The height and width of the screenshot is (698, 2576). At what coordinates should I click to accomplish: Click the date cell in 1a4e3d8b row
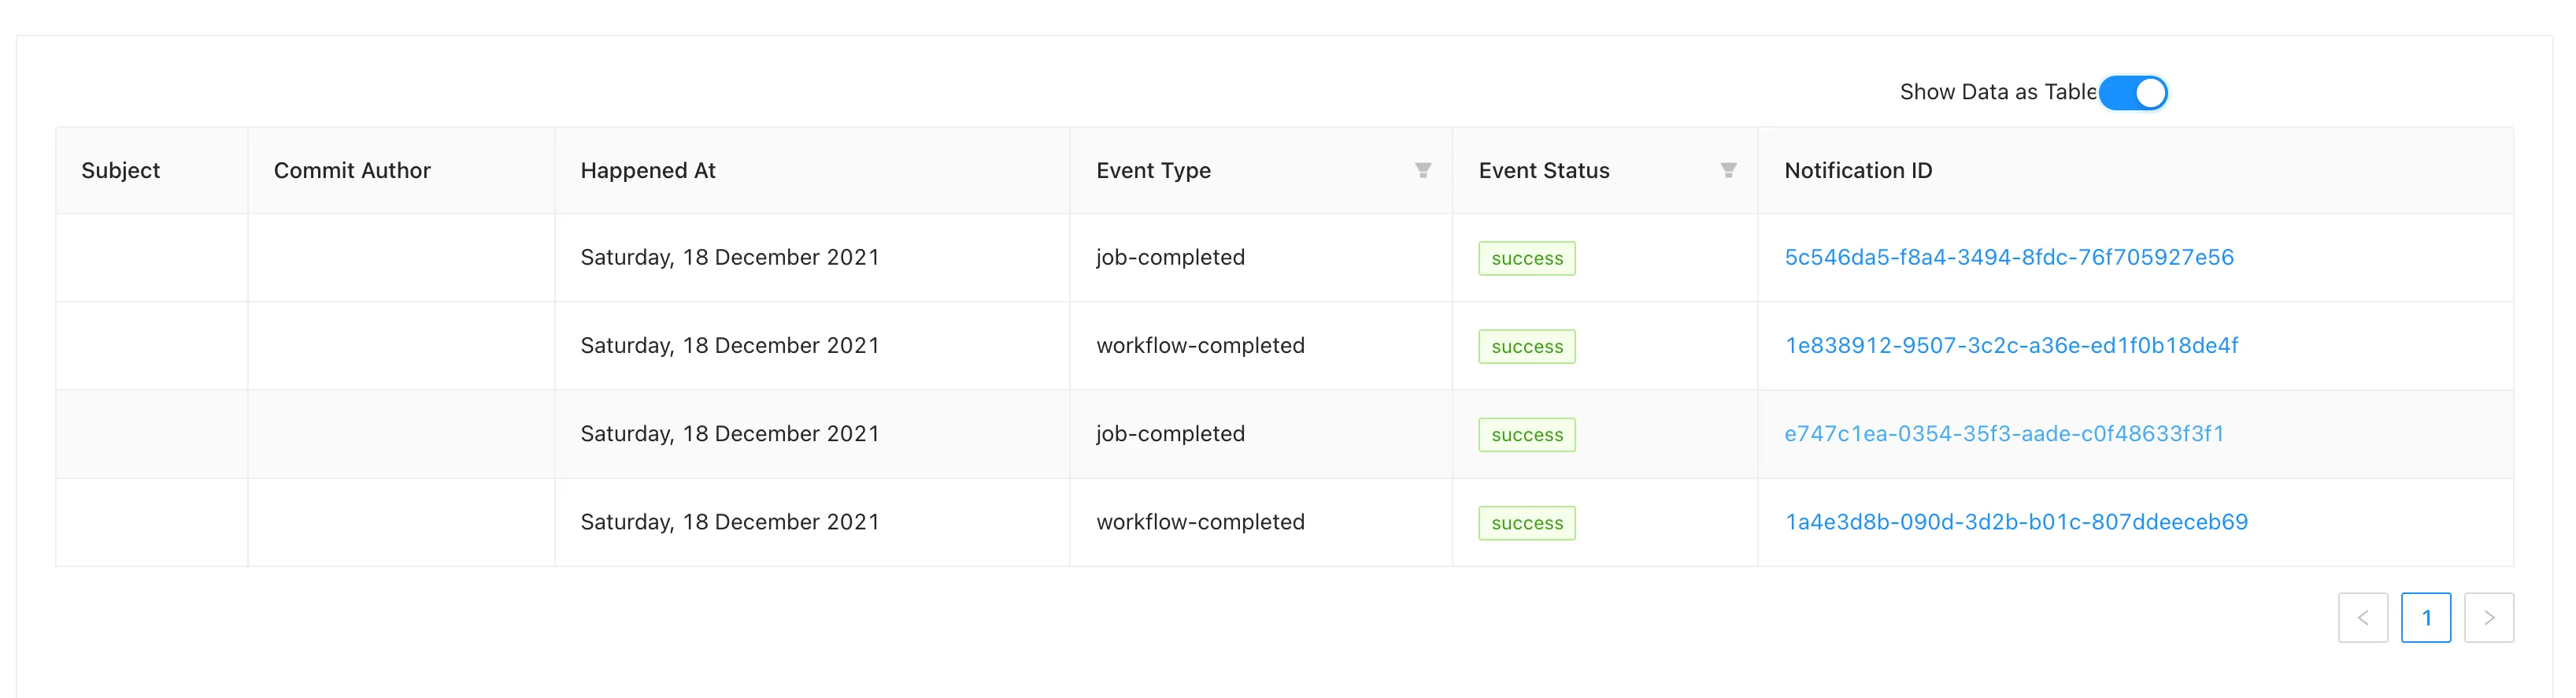coord(812,522)
